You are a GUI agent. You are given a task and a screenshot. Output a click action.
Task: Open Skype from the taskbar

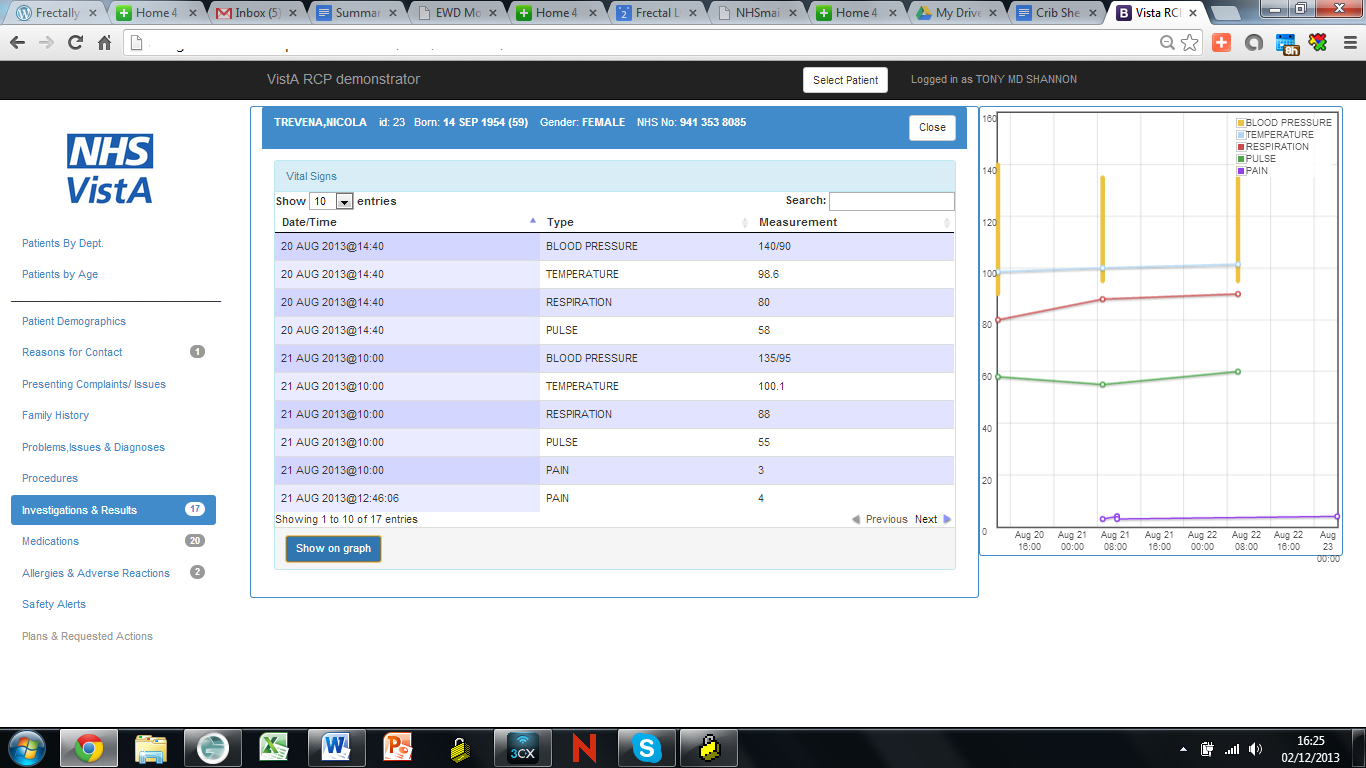(x=646, y=748)
